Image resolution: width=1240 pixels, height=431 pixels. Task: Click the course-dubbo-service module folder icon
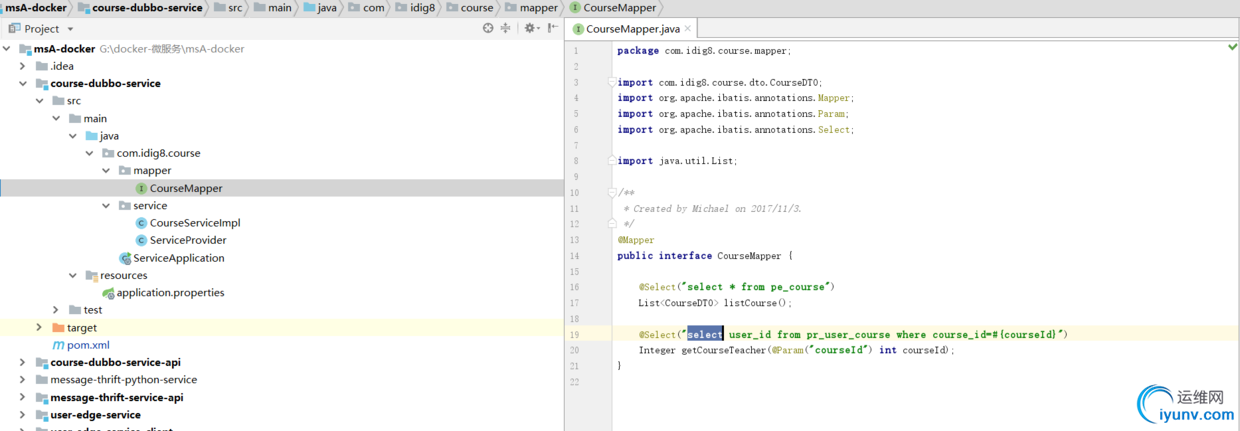click(42, 84)
